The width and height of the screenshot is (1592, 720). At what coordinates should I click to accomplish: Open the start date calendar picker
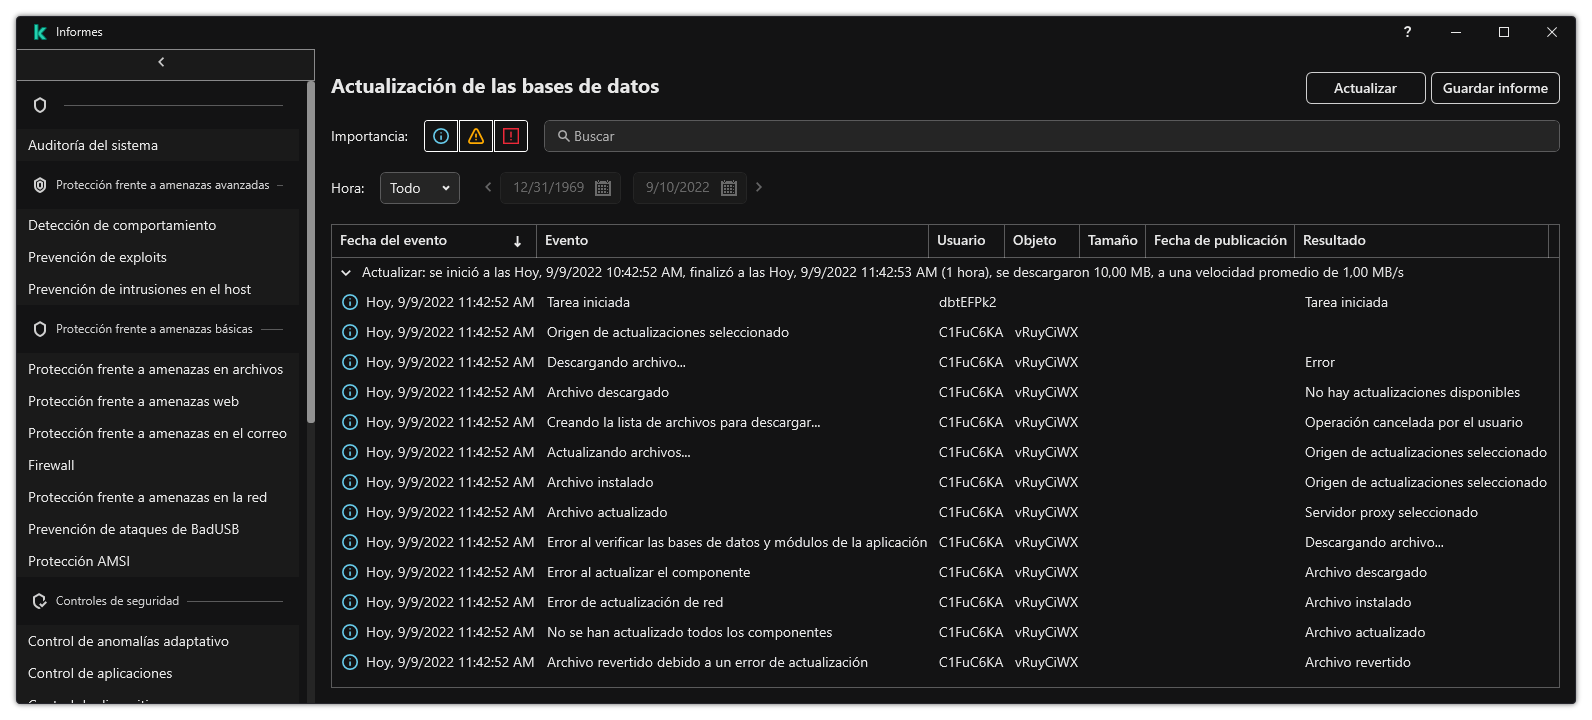(603, 188)
